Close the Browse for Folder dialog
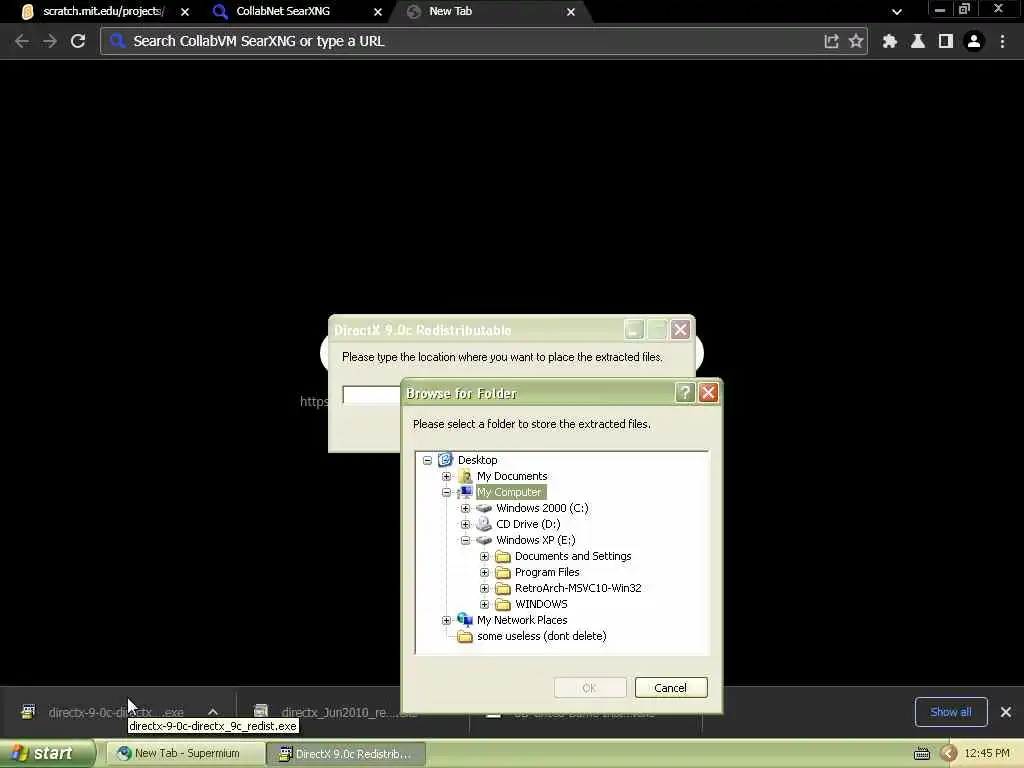This screenshot has width=1024, height=768. [708, 392]
